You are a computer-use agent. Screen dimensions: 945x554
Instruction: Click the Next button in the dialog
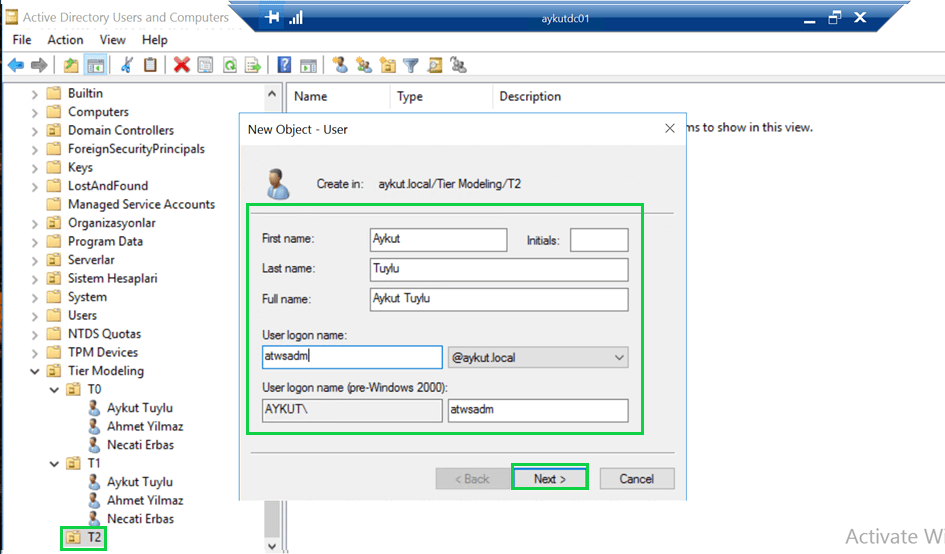549,479
